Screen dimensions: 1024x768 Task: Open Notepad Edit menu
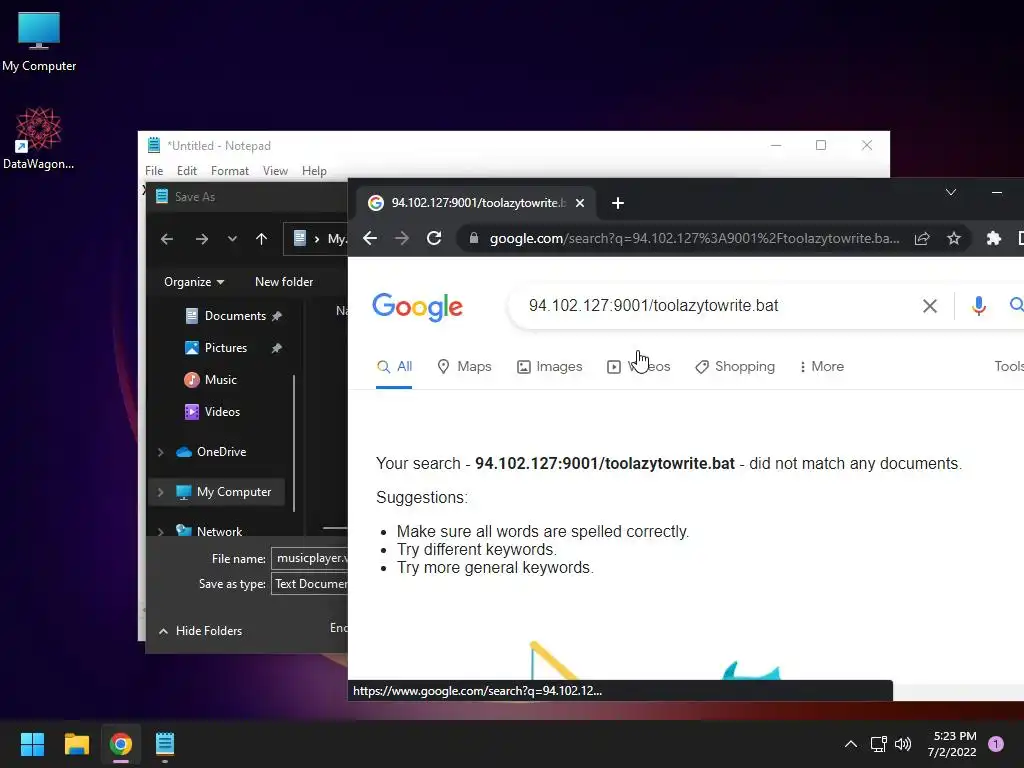coord(187,171)
